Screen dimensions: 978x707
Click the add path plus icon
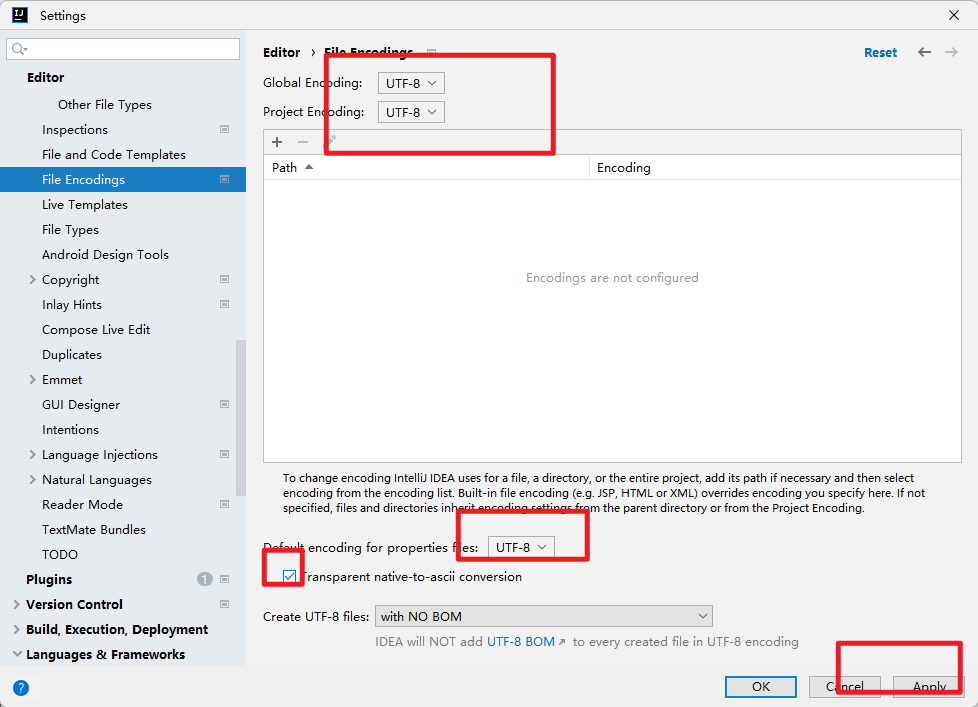(277, 142)
